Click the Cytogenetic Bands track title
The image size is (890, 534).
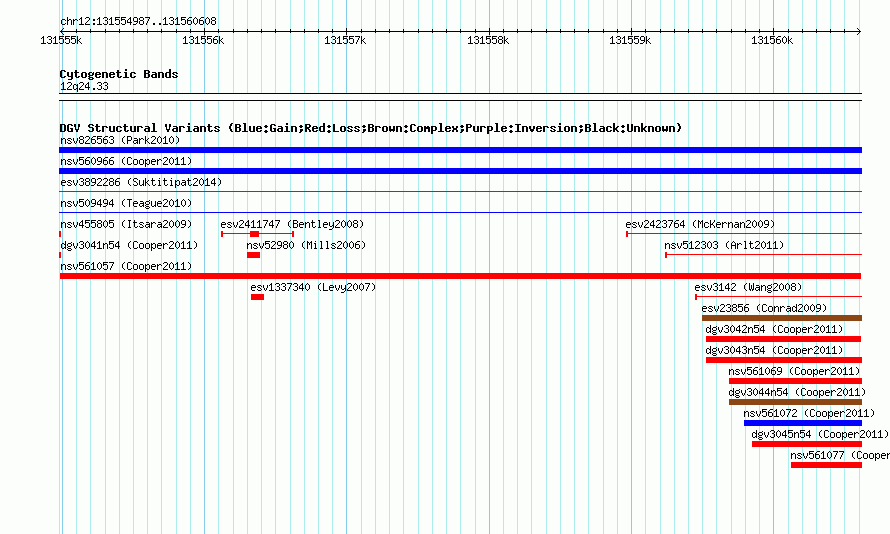[x=119, y=74]
